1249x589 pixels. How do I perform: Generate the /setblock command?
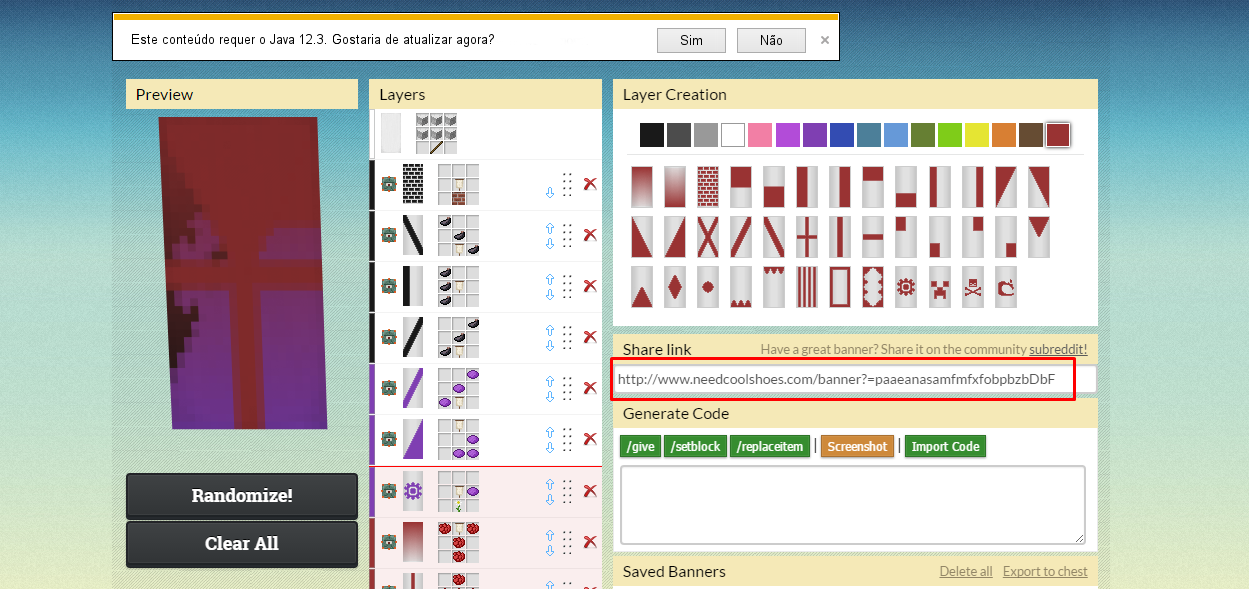click(695, 446)
